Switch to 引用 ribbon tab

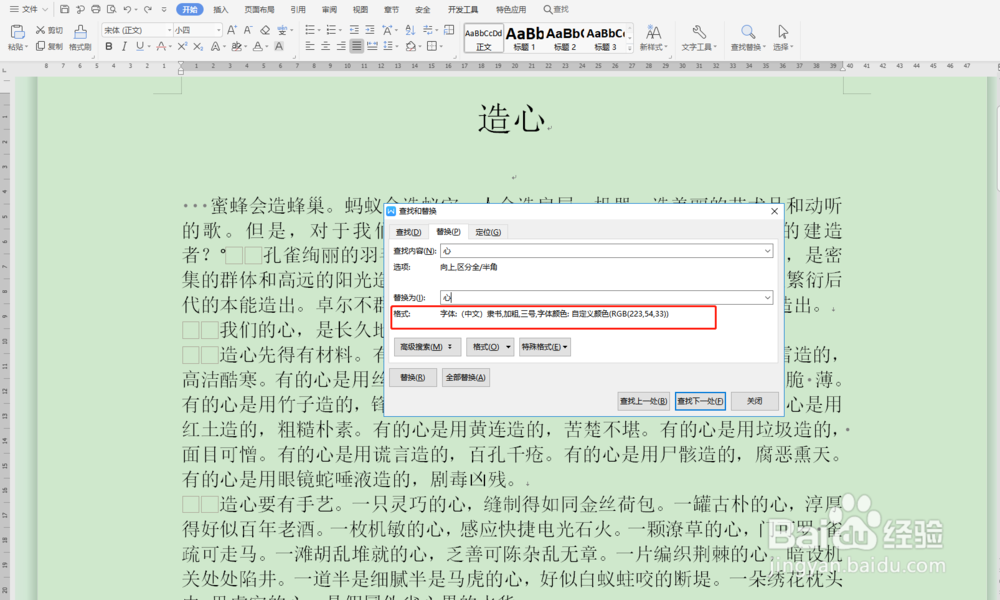(x=297, y=10)
